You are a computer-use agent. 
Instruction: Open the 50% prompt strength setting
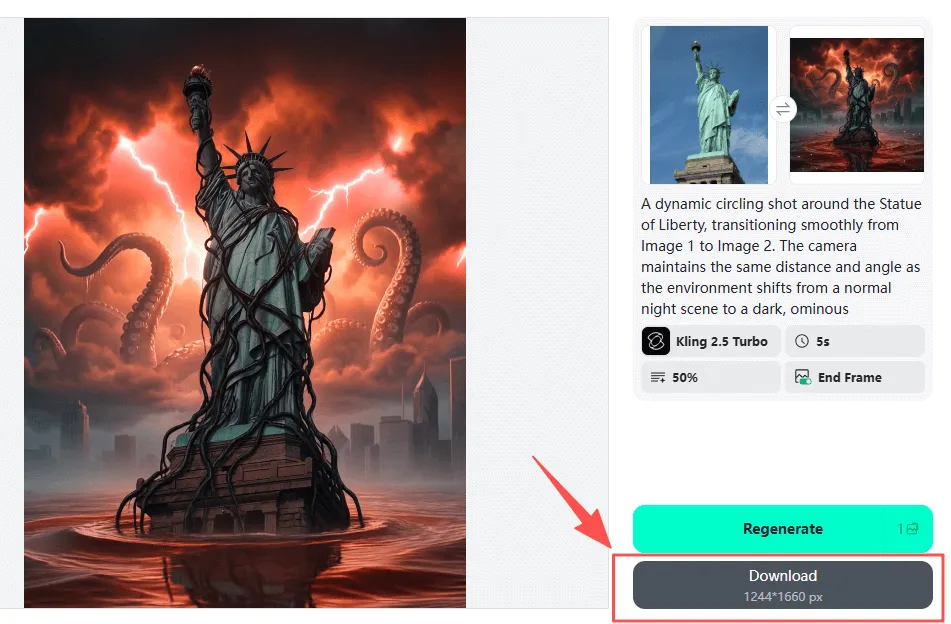tap(710, 377)
